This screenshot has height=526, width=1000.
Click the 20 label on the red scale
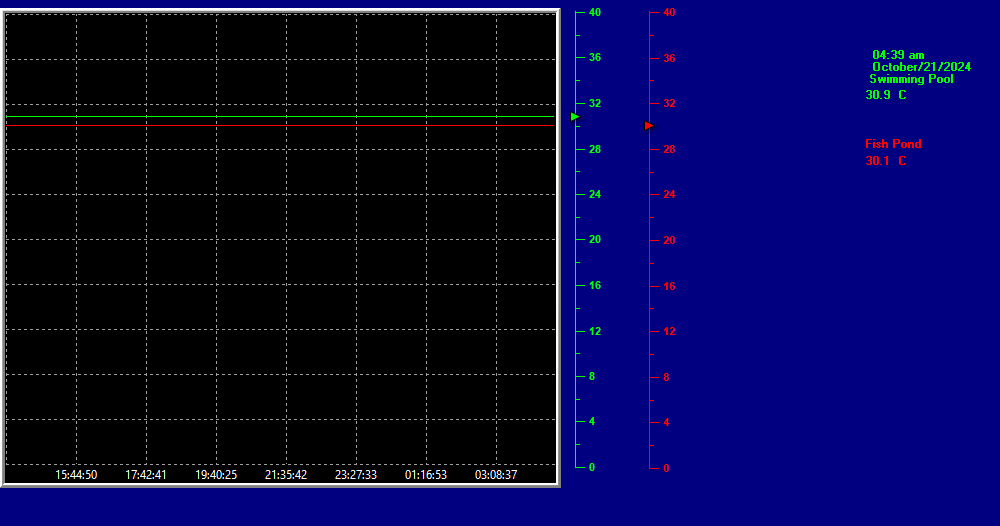click(669, 240)
